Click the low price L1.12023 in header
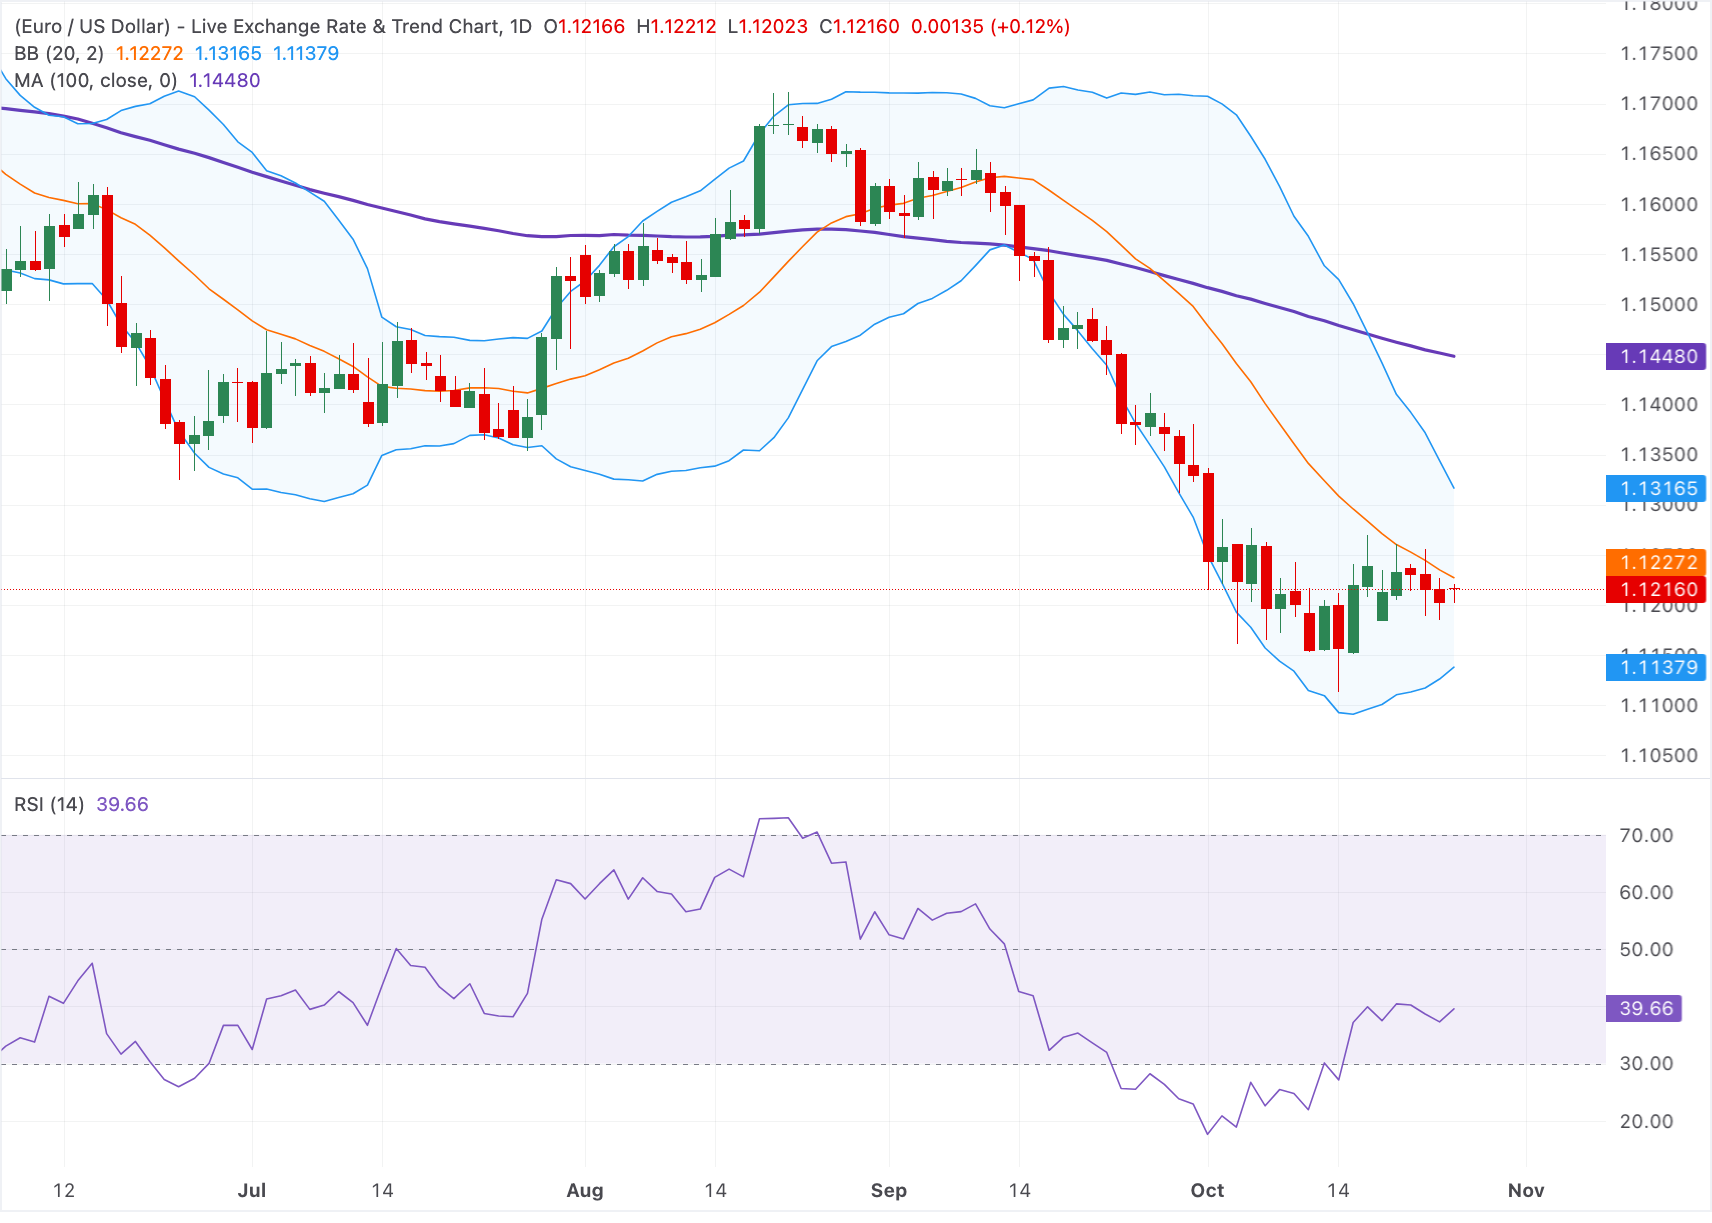 [x=768, y=27]
